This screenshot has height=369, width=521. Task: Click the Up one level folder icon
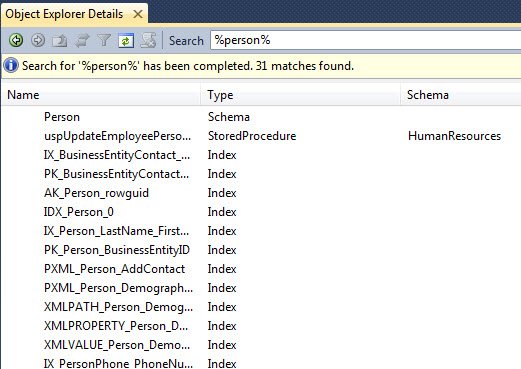click(60, 41)
